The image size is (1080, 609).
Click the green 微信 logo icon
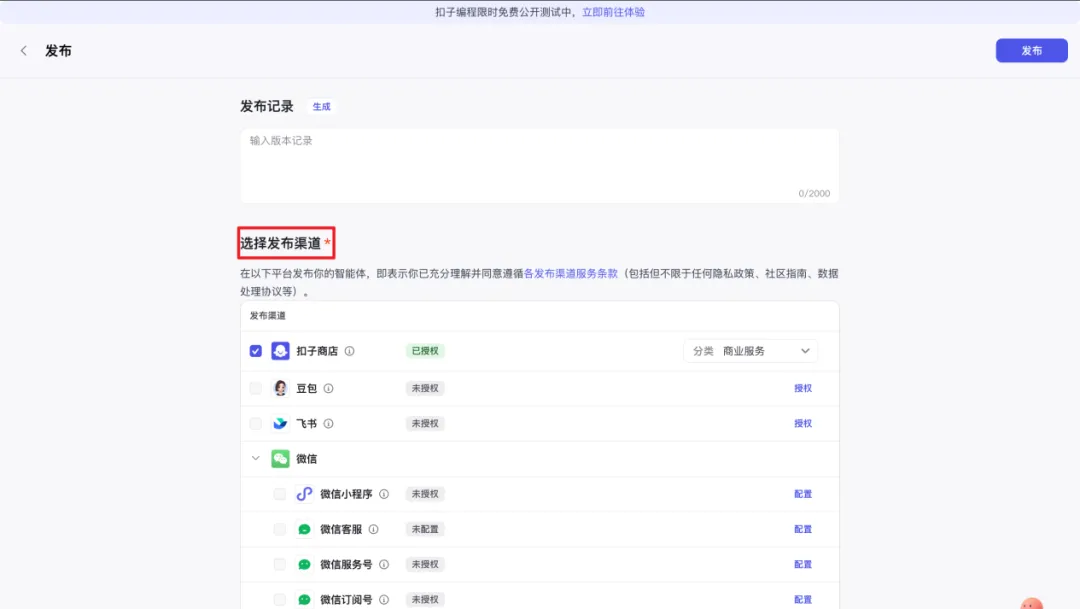[x=280, y=458]
